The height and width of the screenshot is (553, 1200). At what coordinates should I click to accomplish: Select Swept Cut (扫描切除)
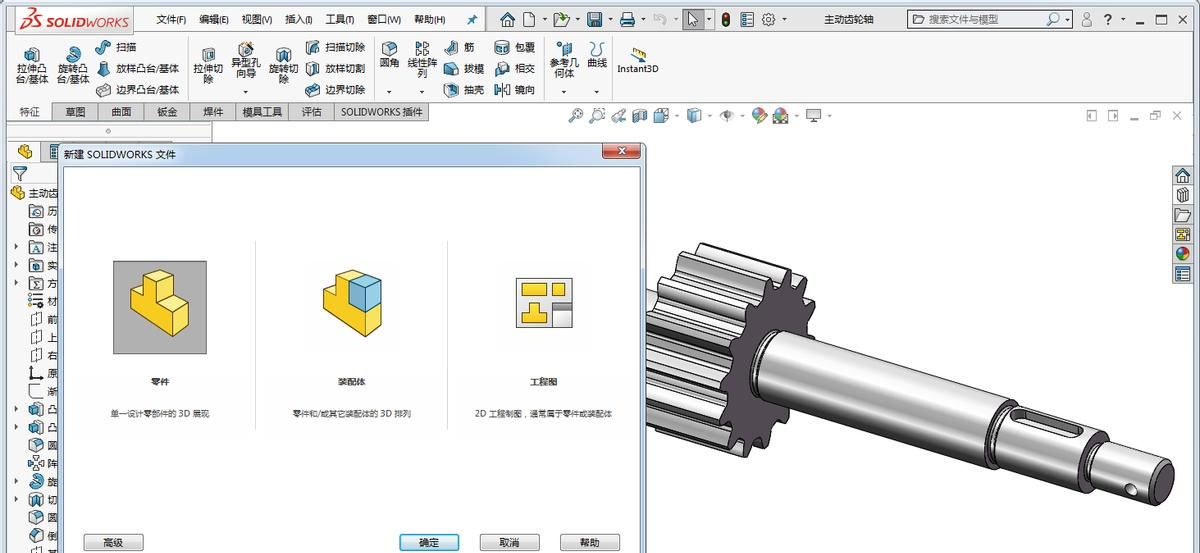point(334,47)
